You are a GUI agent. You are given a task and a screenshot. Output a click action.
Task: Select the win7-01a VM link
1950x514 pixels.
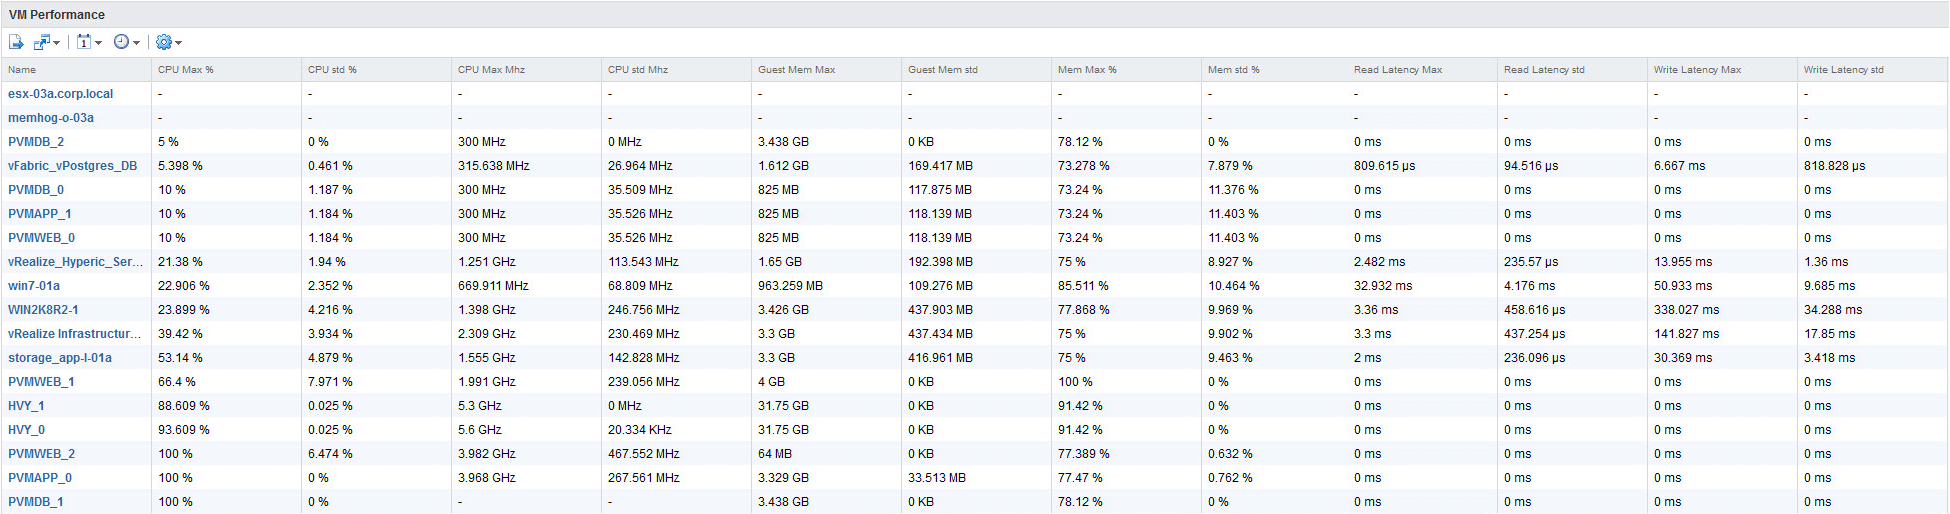[34, 286]
